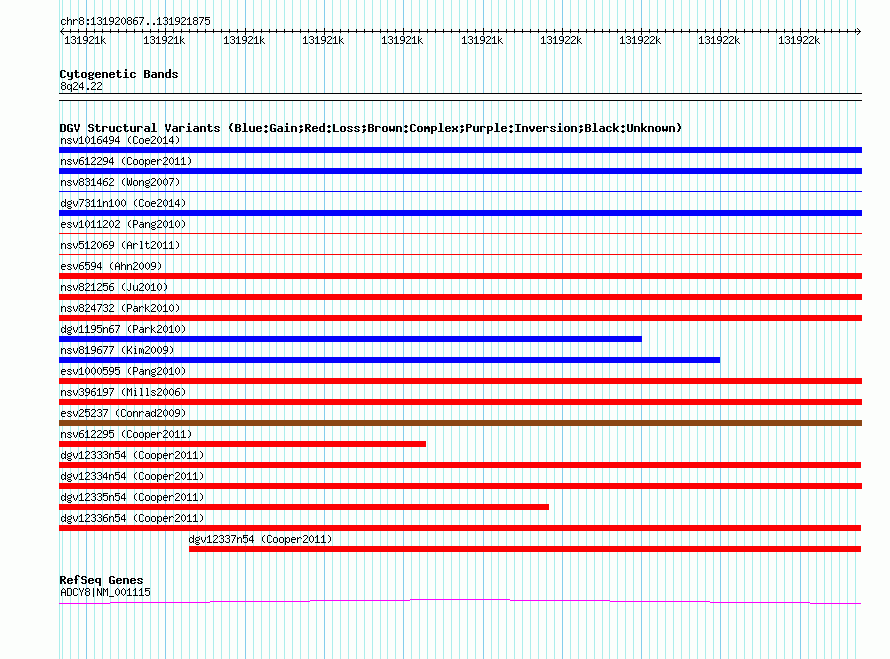The image size is (890, 659).
Task: Click the esv6594 (Ahn2009) label
Action: [x=111, y=266]
